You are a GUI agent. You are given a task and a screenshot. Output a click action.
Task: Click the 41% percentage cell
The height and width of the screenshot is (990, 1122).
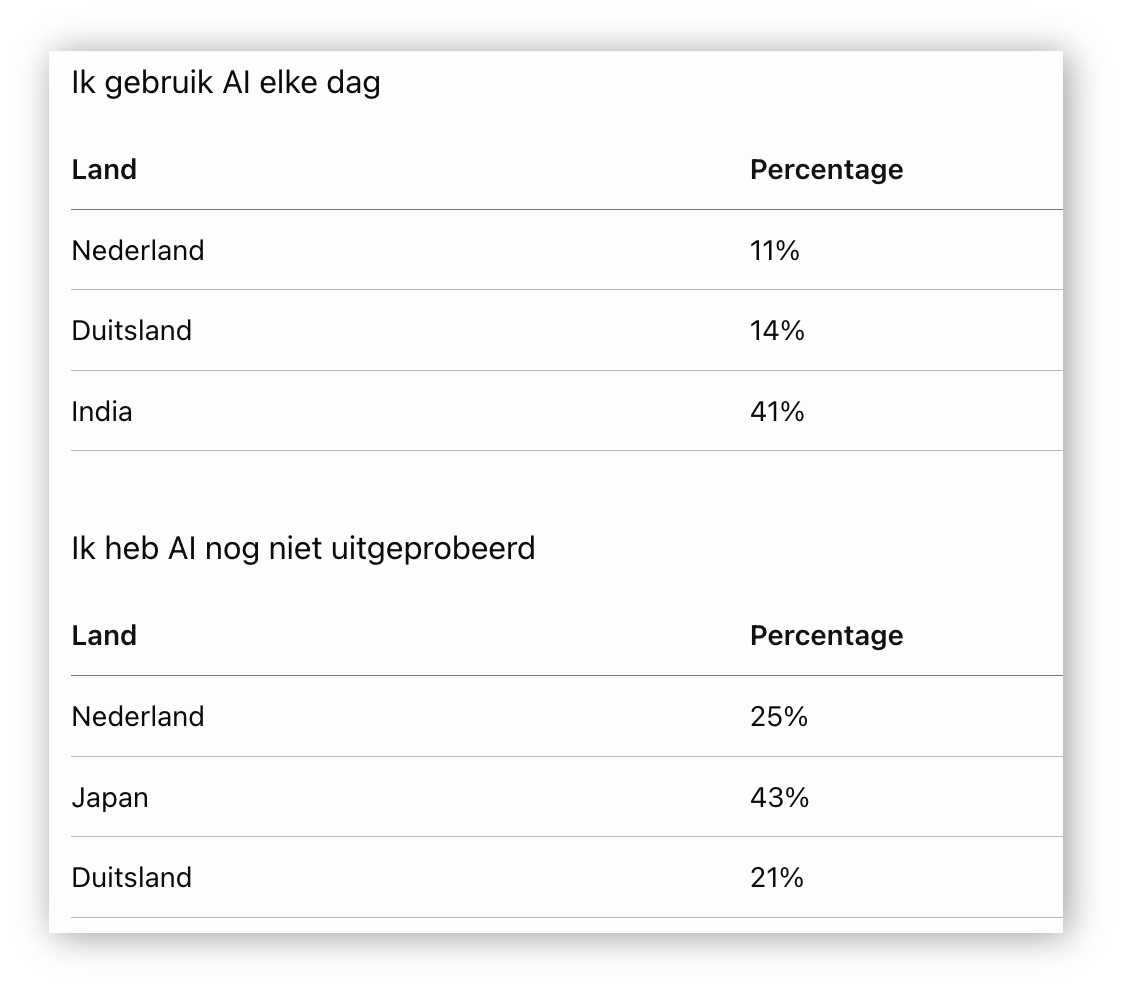click(x=777, y=411)
